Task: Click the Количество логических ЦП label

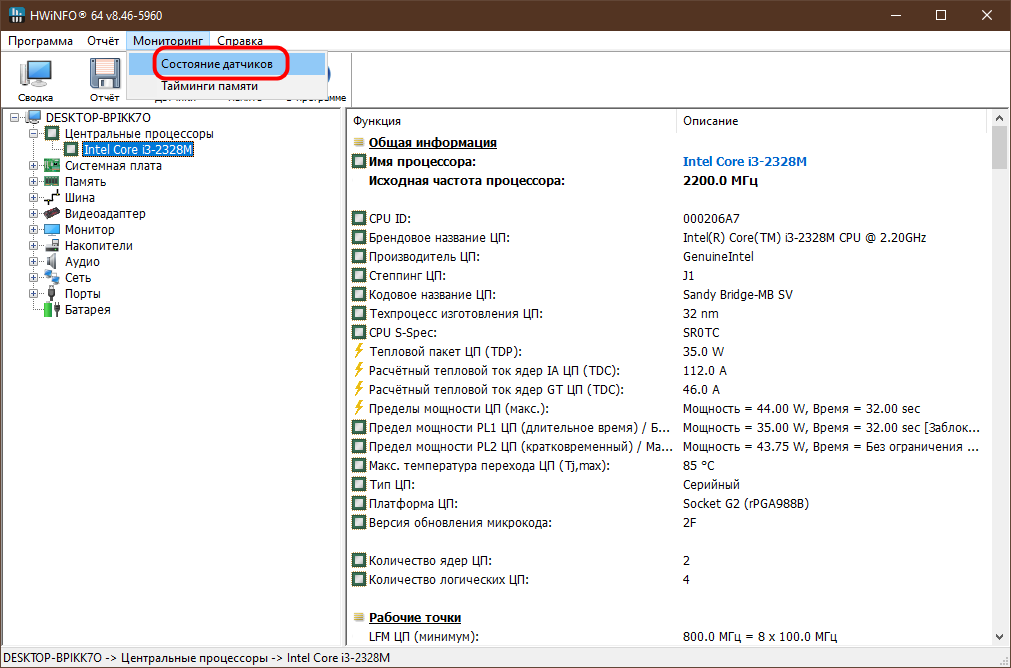Action: (449, 580)
